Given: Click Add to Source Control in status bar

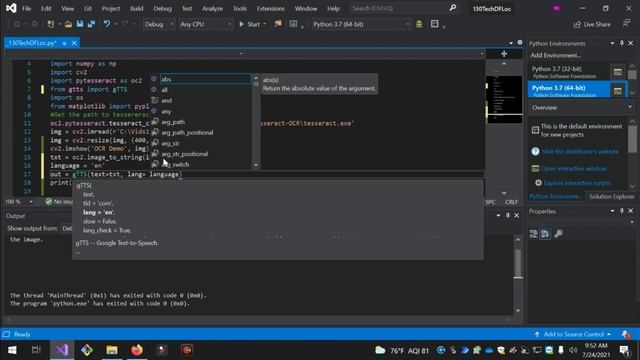Looking at the screenshot, I should pyautogui.click(x=573, y=334).
